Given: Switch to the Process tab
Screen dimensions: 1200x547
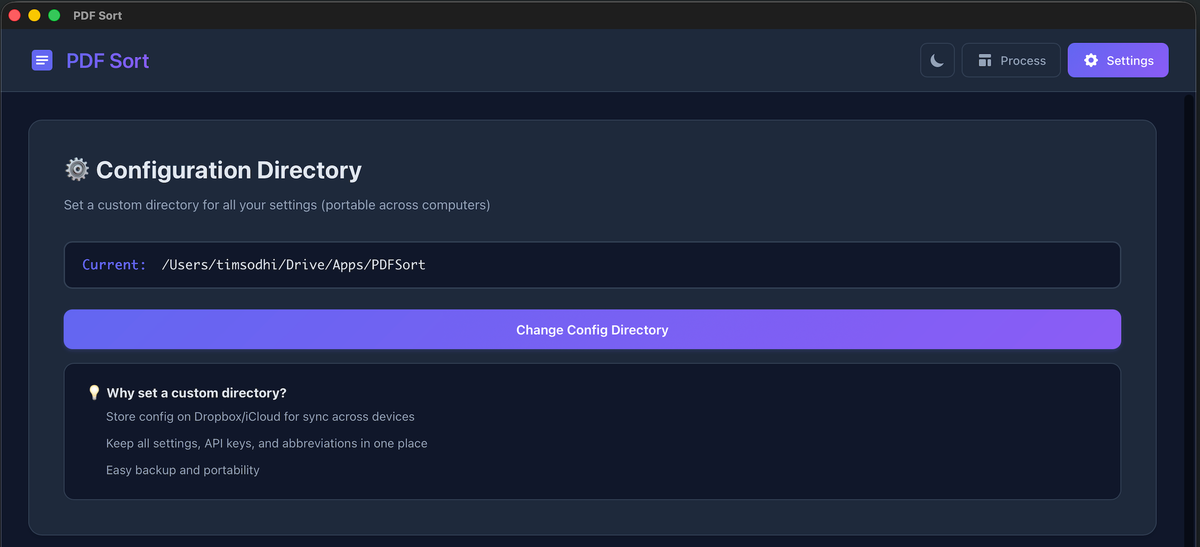Looking at the screenshot, I should point(1011,61).
